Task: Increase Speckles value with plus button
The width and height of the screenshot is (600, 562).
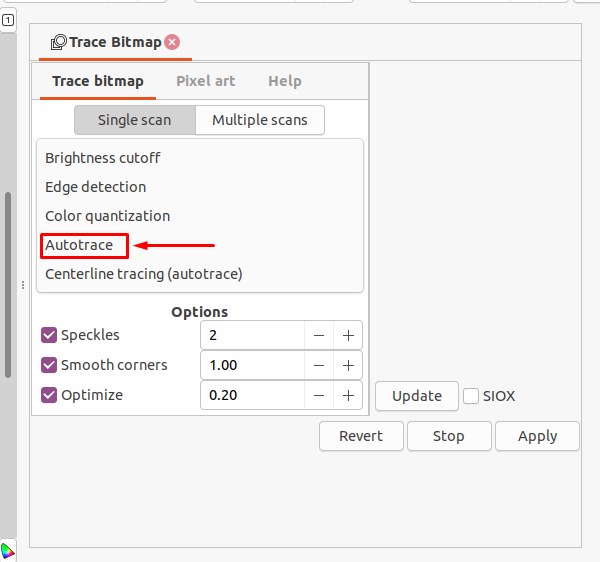Action: tap(348, 336)
